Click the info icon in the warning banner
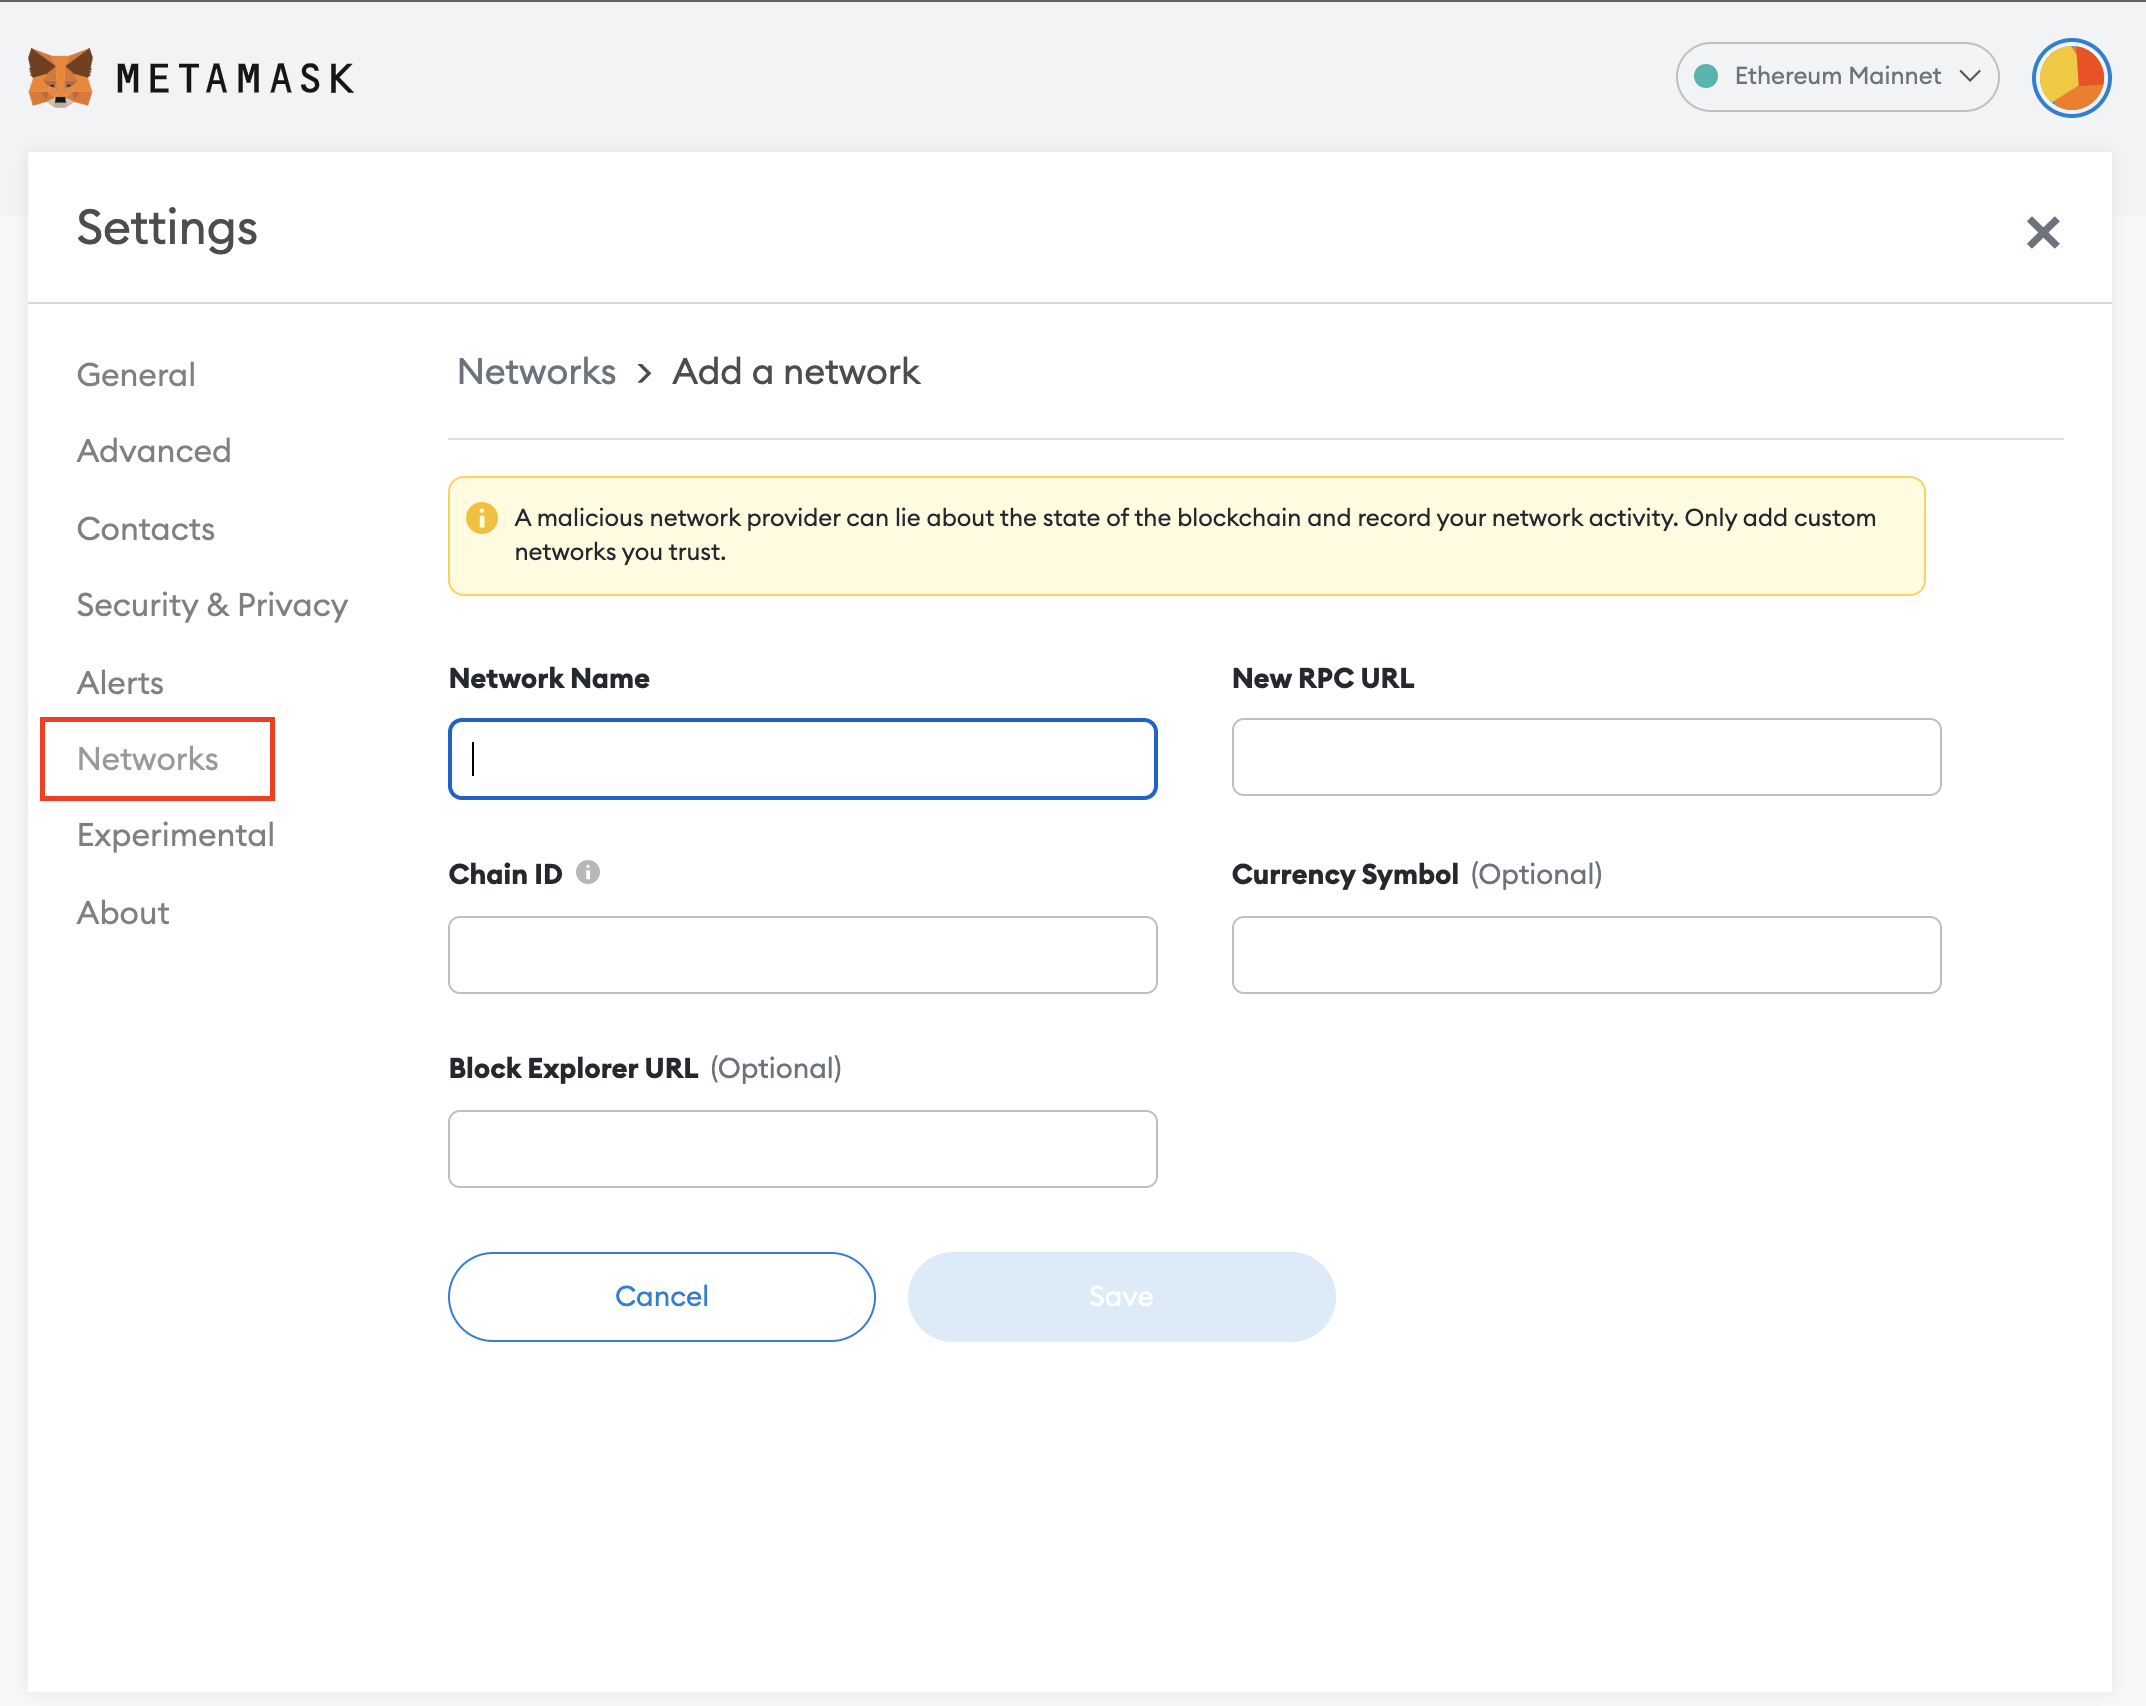This screenshot has width=2146, height=1706. 483,518
